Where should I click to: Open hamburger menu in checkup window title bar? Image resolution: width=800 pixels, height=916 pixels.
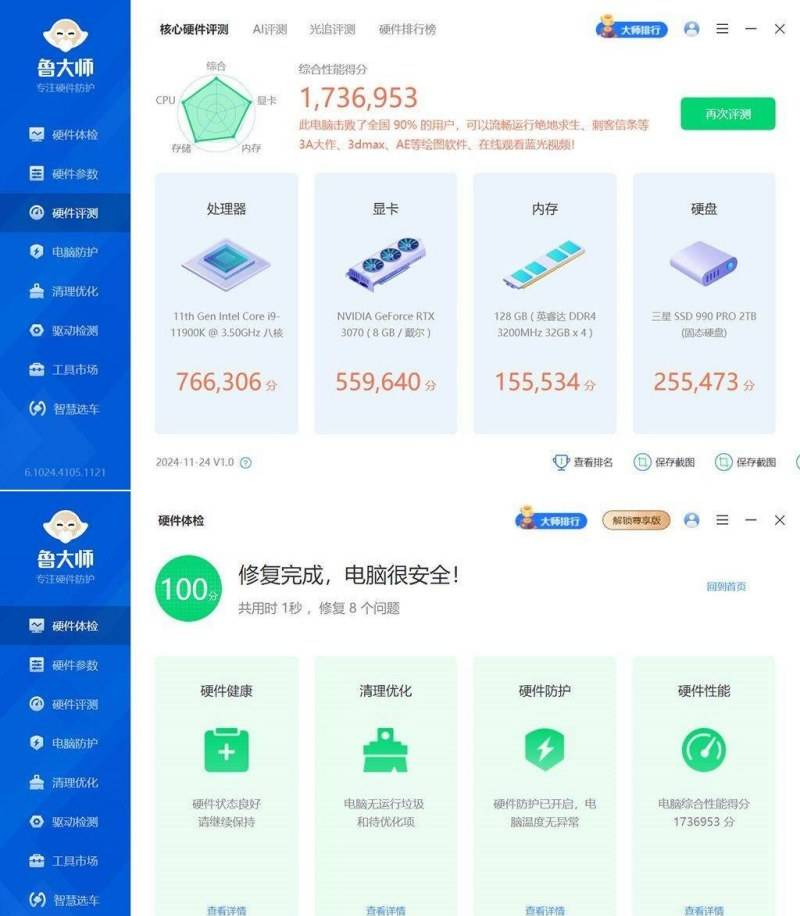click(722, 520)
